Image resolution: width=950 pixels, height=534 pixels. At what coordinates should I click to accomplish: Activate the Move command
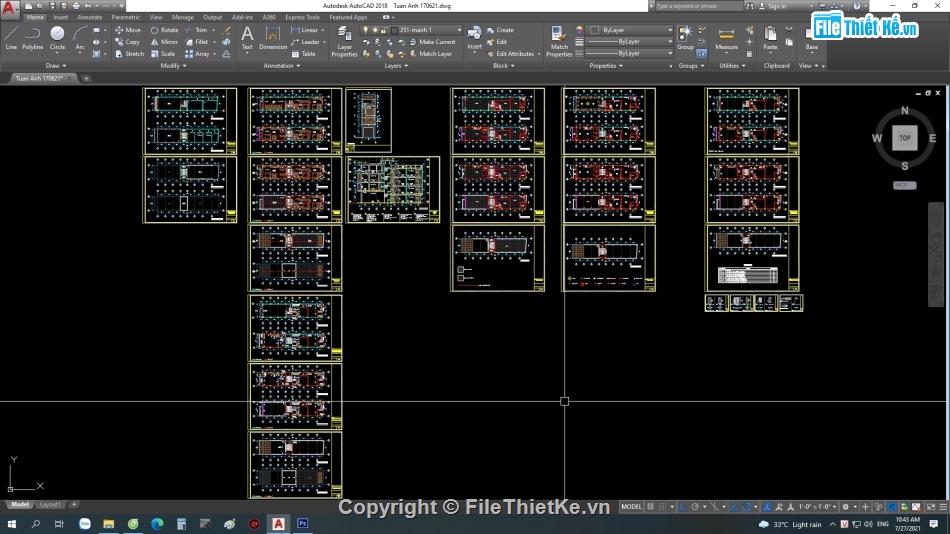pyautogui.click(x=128, y=30)
